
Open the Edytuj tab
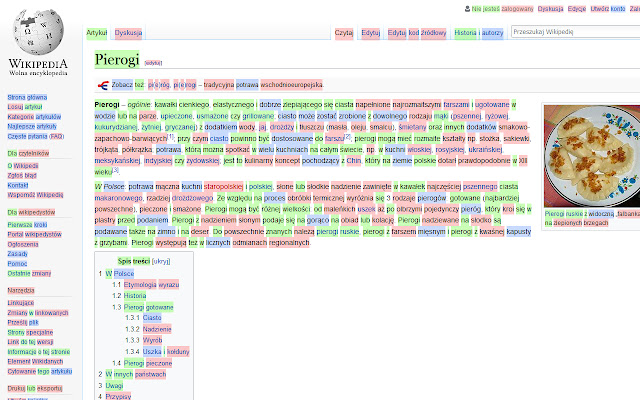[371, 33]
